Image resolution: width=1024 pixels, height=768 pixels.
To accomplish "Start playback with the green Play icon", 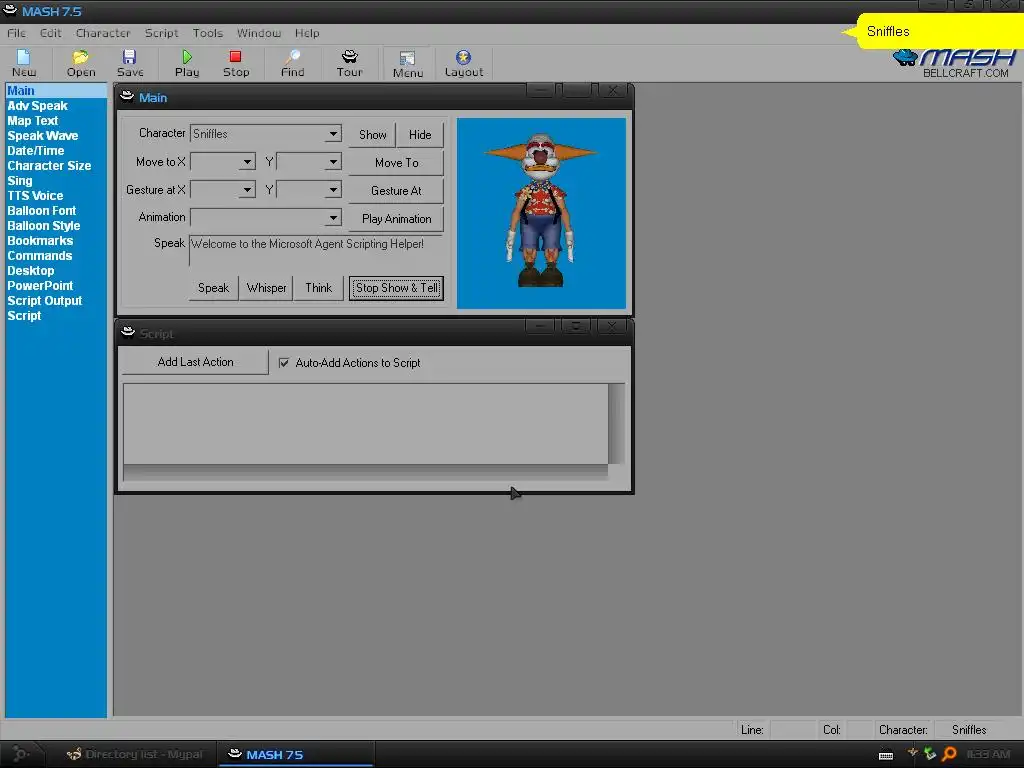I will pyautogui.click(x=187, y=63).
